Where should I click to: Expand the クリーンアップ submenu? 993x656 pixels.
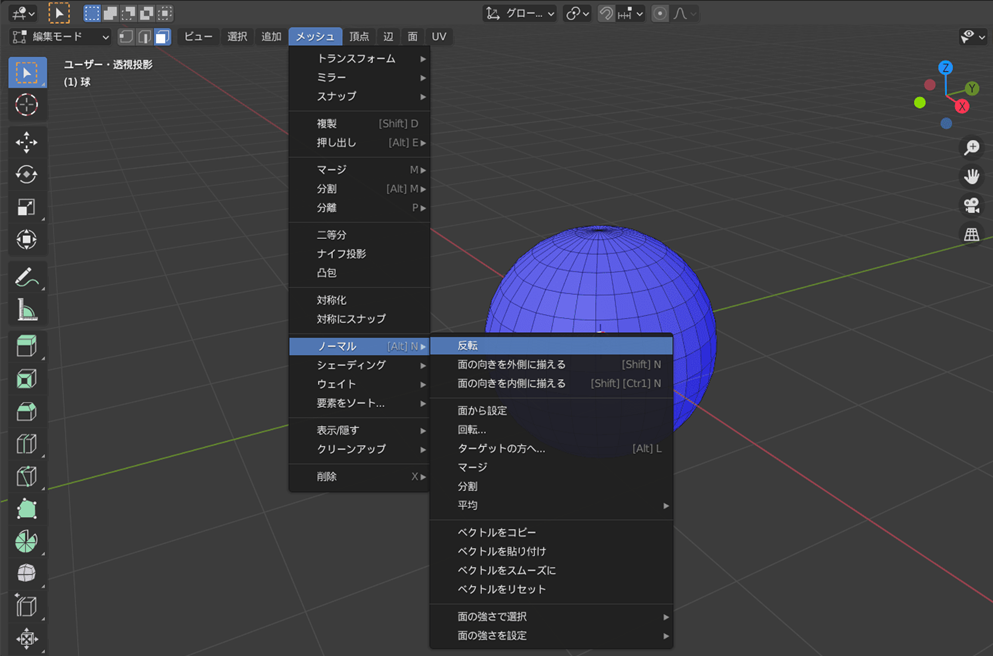pyautogui.click(x=359, y=449)
